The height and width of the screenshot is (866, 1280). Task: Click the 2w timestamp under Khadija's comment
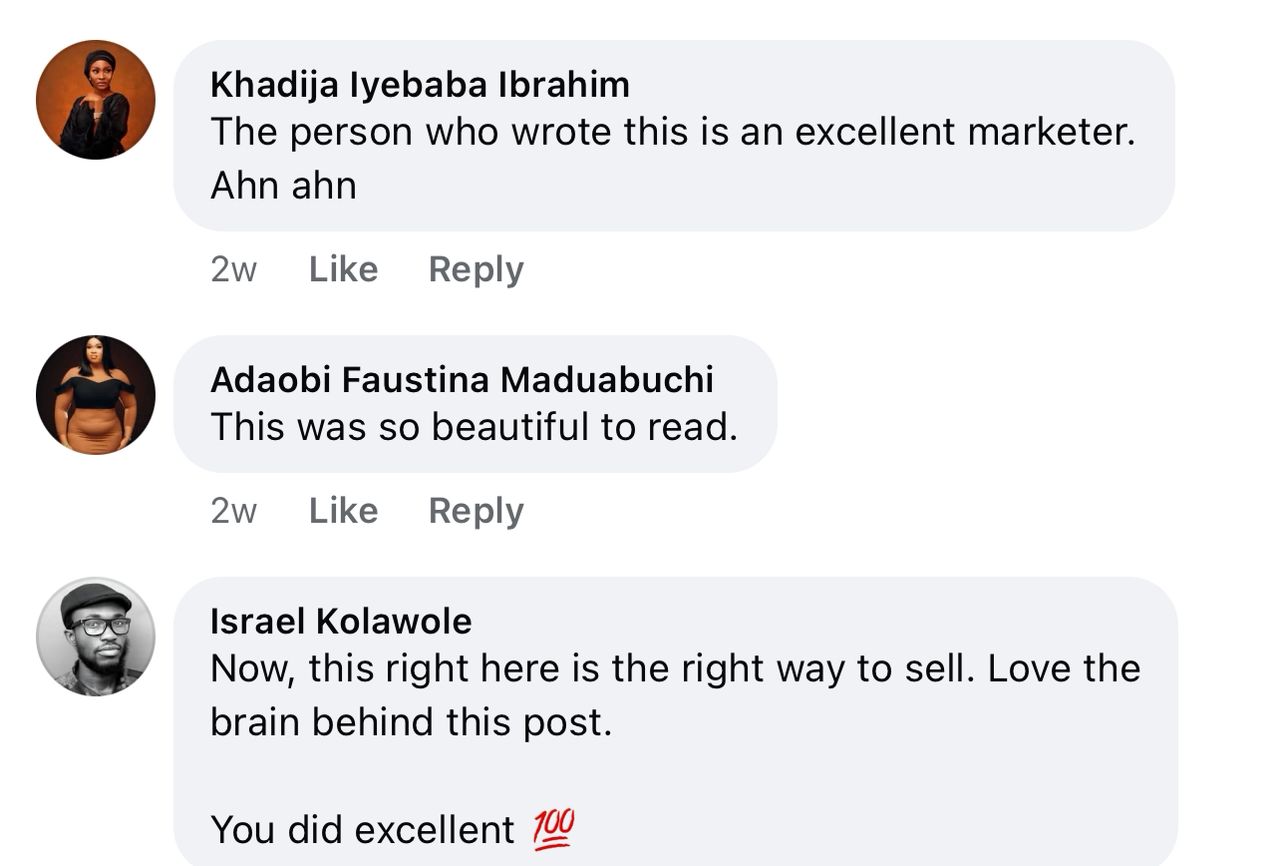point(234,270)
